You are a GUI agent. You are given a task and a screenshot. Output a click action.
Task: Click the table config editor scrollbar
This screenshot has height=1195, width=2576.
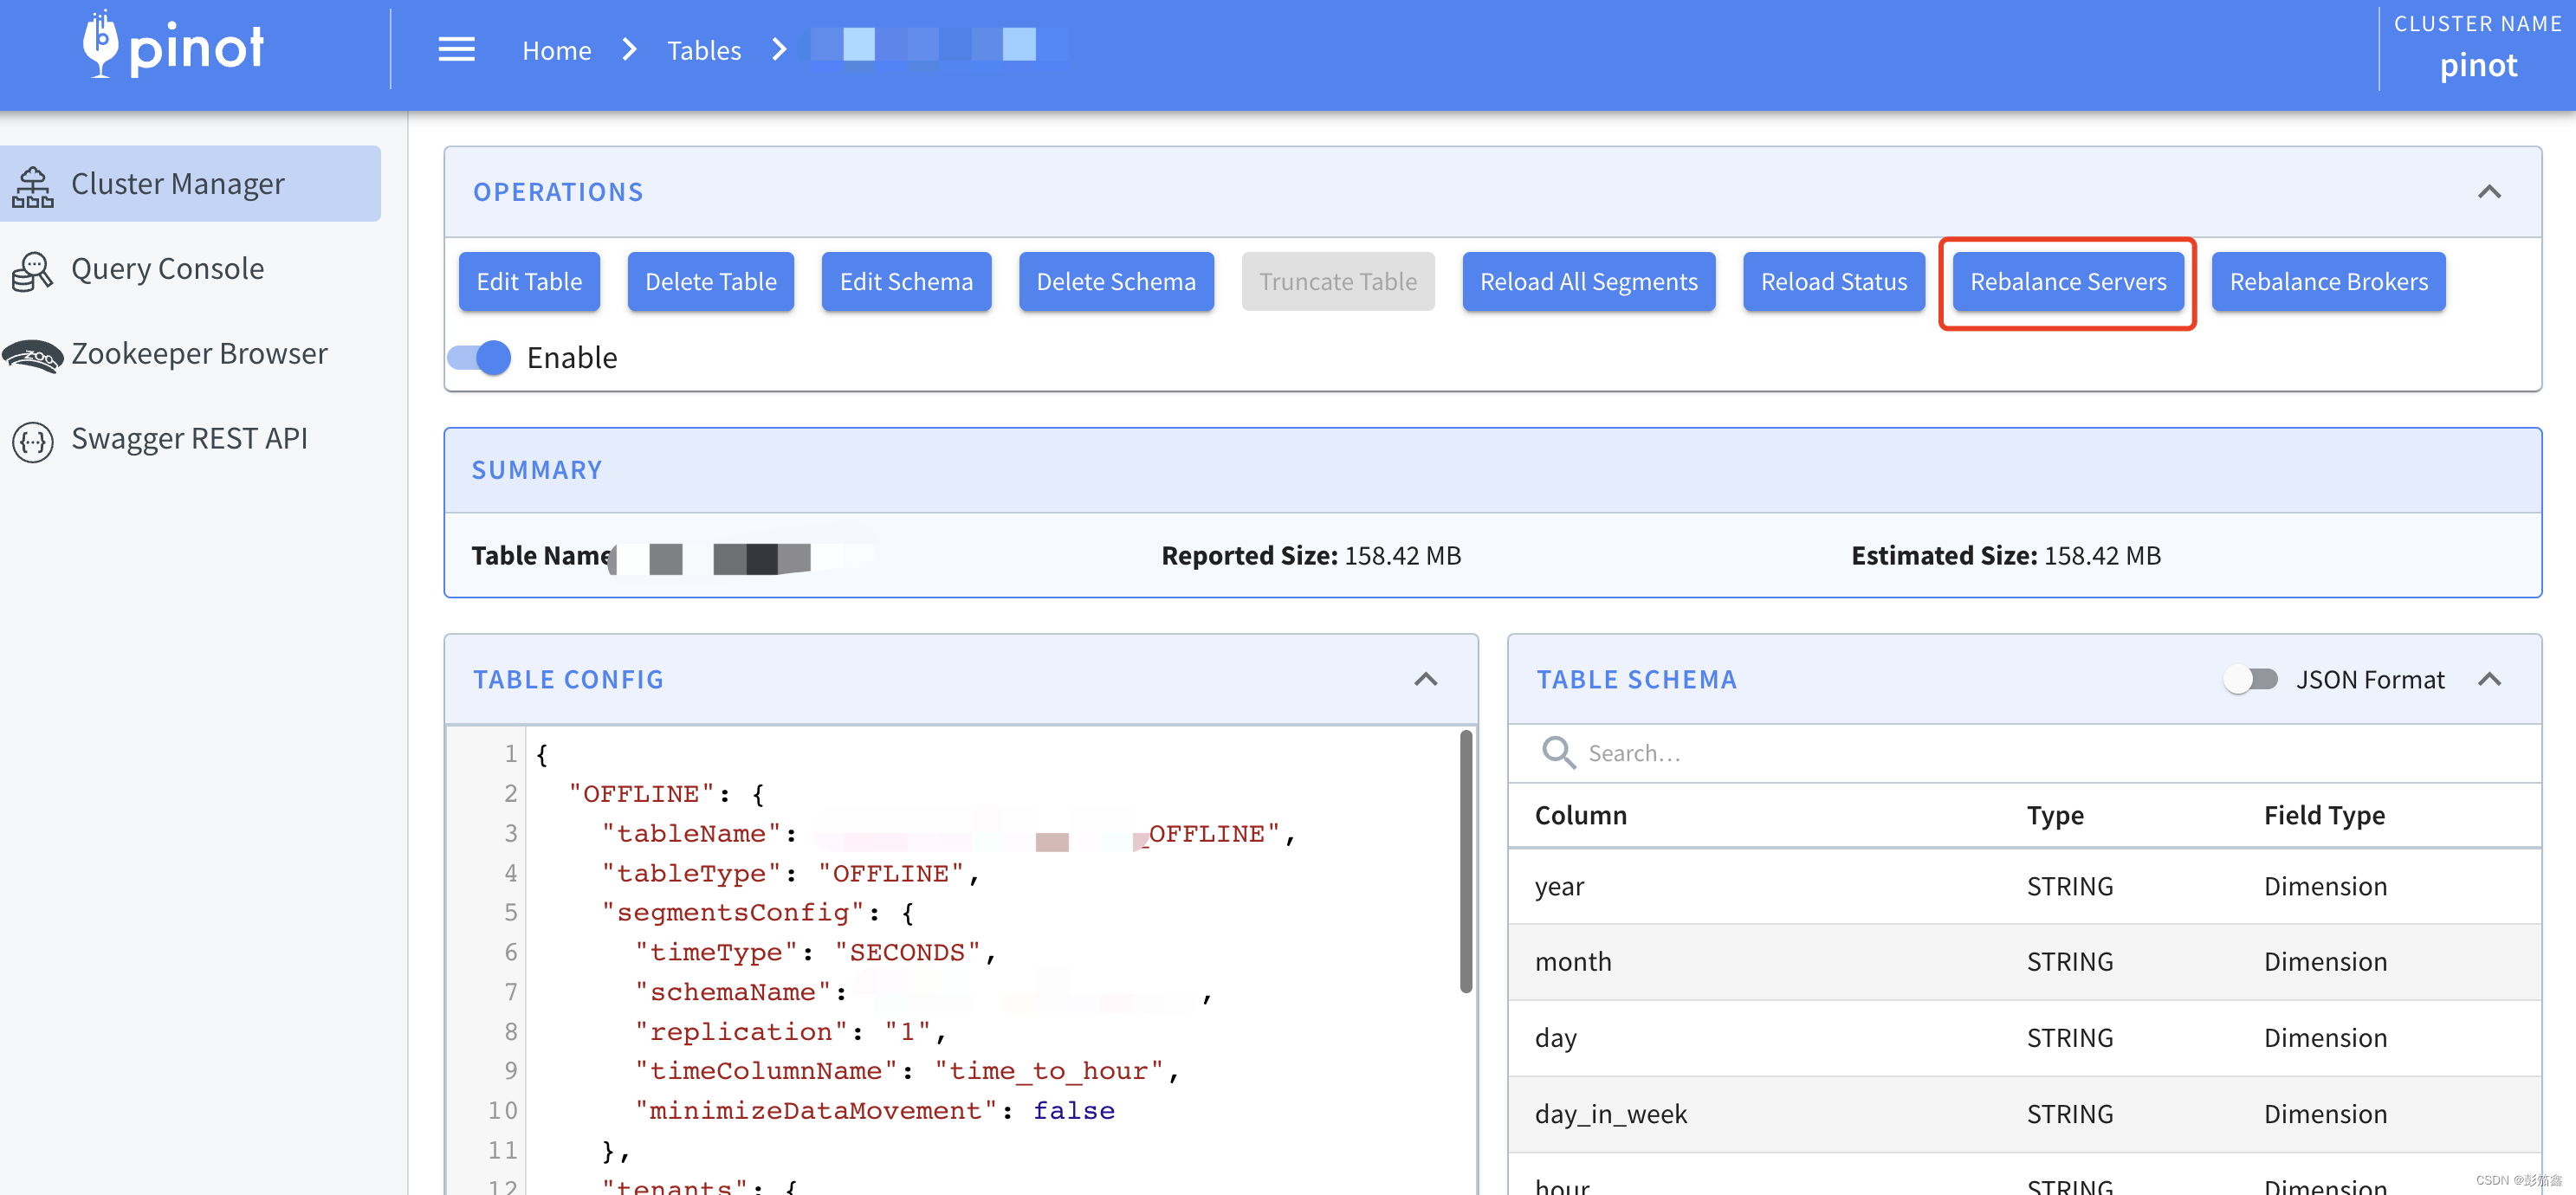point(1465,860)
